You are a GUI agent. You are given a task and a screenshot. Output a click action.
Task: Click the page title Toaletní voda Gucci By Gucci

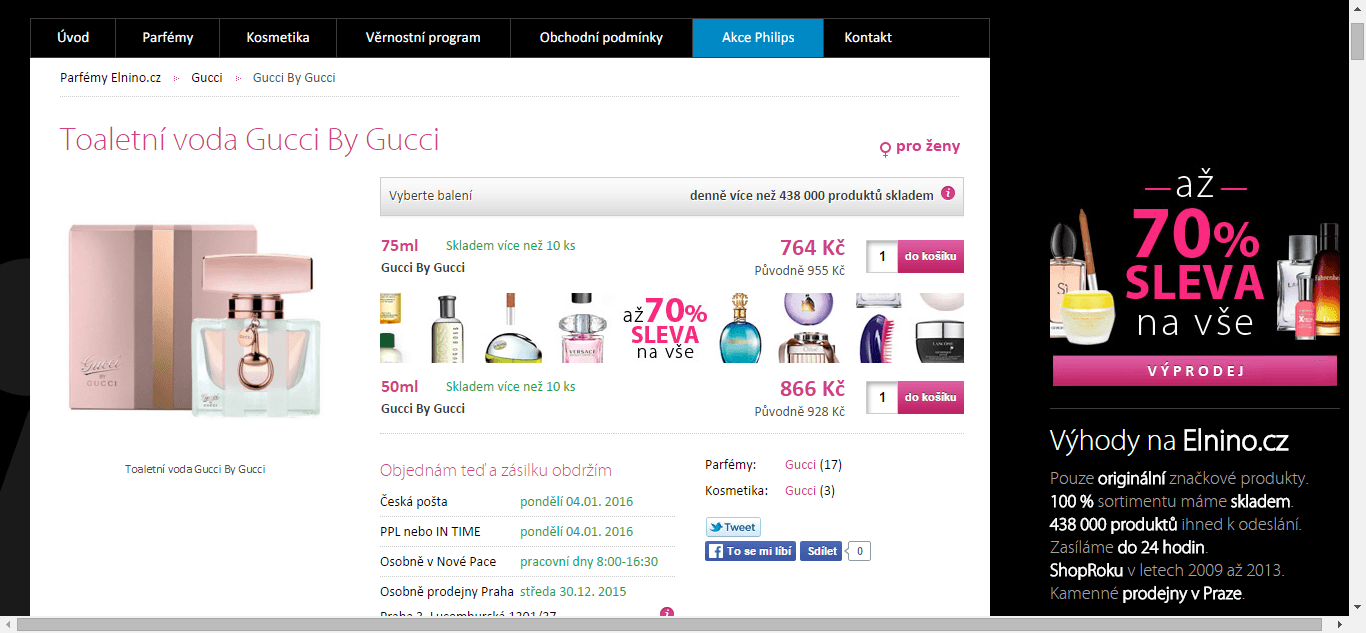pyautogui.click(x=250, y=140)
